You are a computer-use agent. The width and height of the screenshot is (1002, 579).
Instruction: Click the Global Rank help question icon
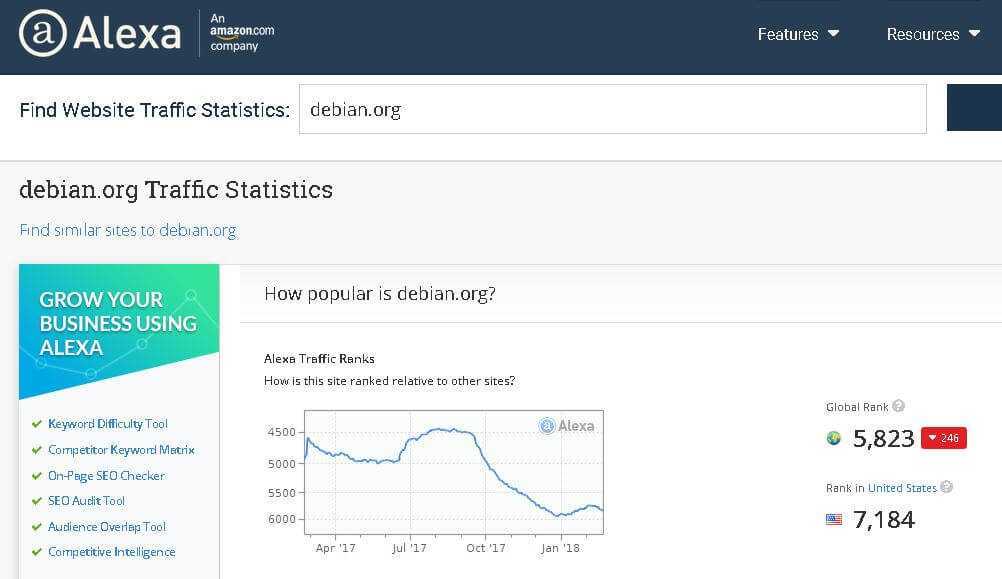point(898,406)
